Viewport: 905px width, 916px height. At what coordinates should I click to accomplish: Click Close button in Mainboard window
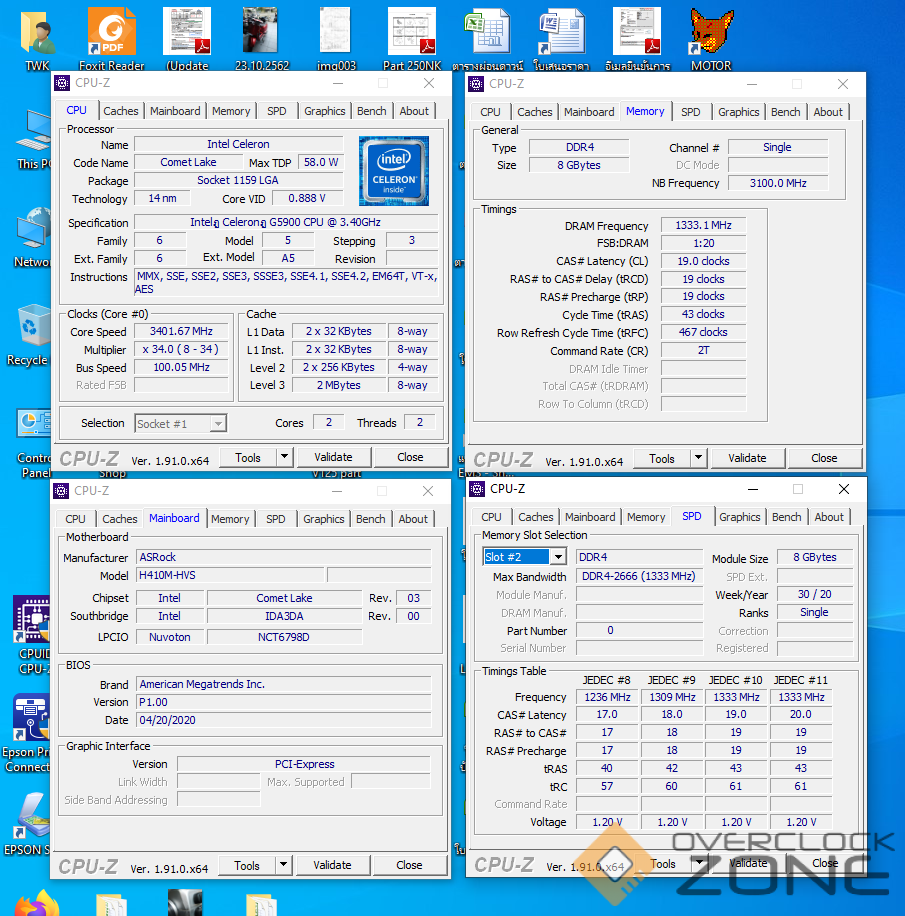[409, 865]
